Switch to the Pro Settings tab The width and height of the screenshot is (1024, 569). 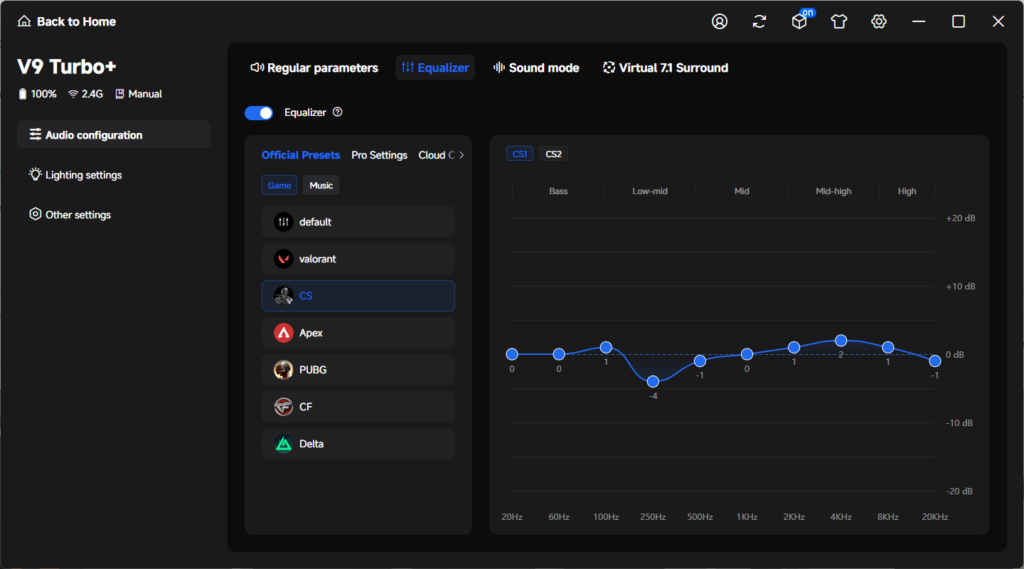click(x=379, y=155)
